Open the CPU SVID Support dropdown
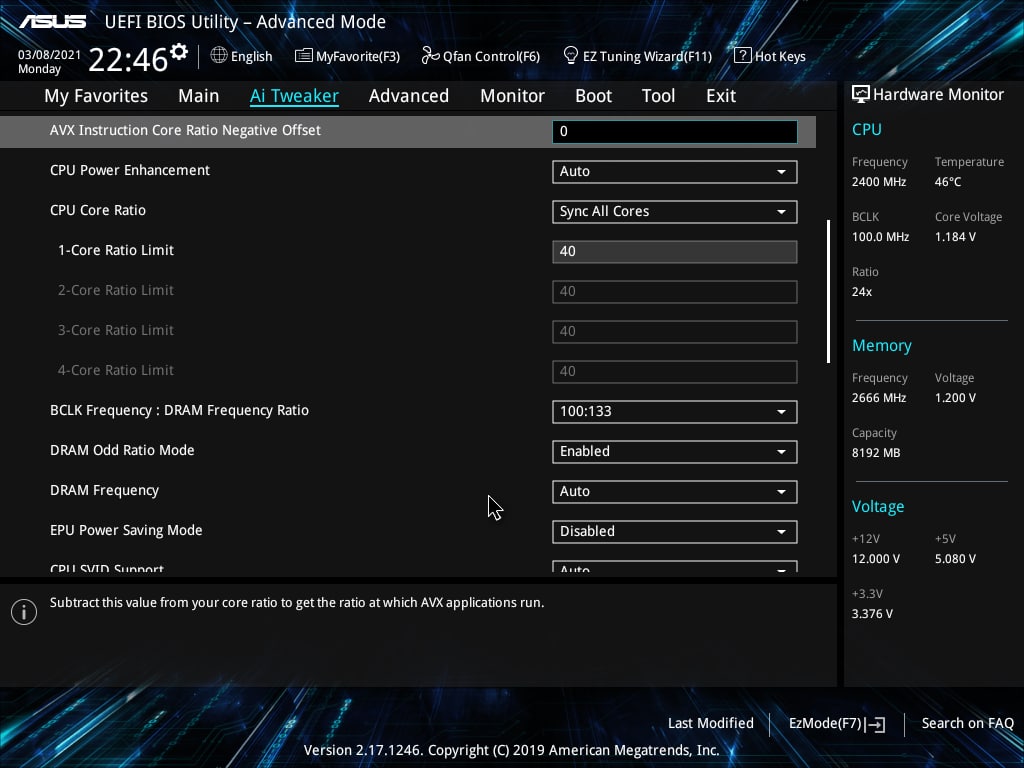Screen dimensions: 1024x768 [x=674, y=567]
